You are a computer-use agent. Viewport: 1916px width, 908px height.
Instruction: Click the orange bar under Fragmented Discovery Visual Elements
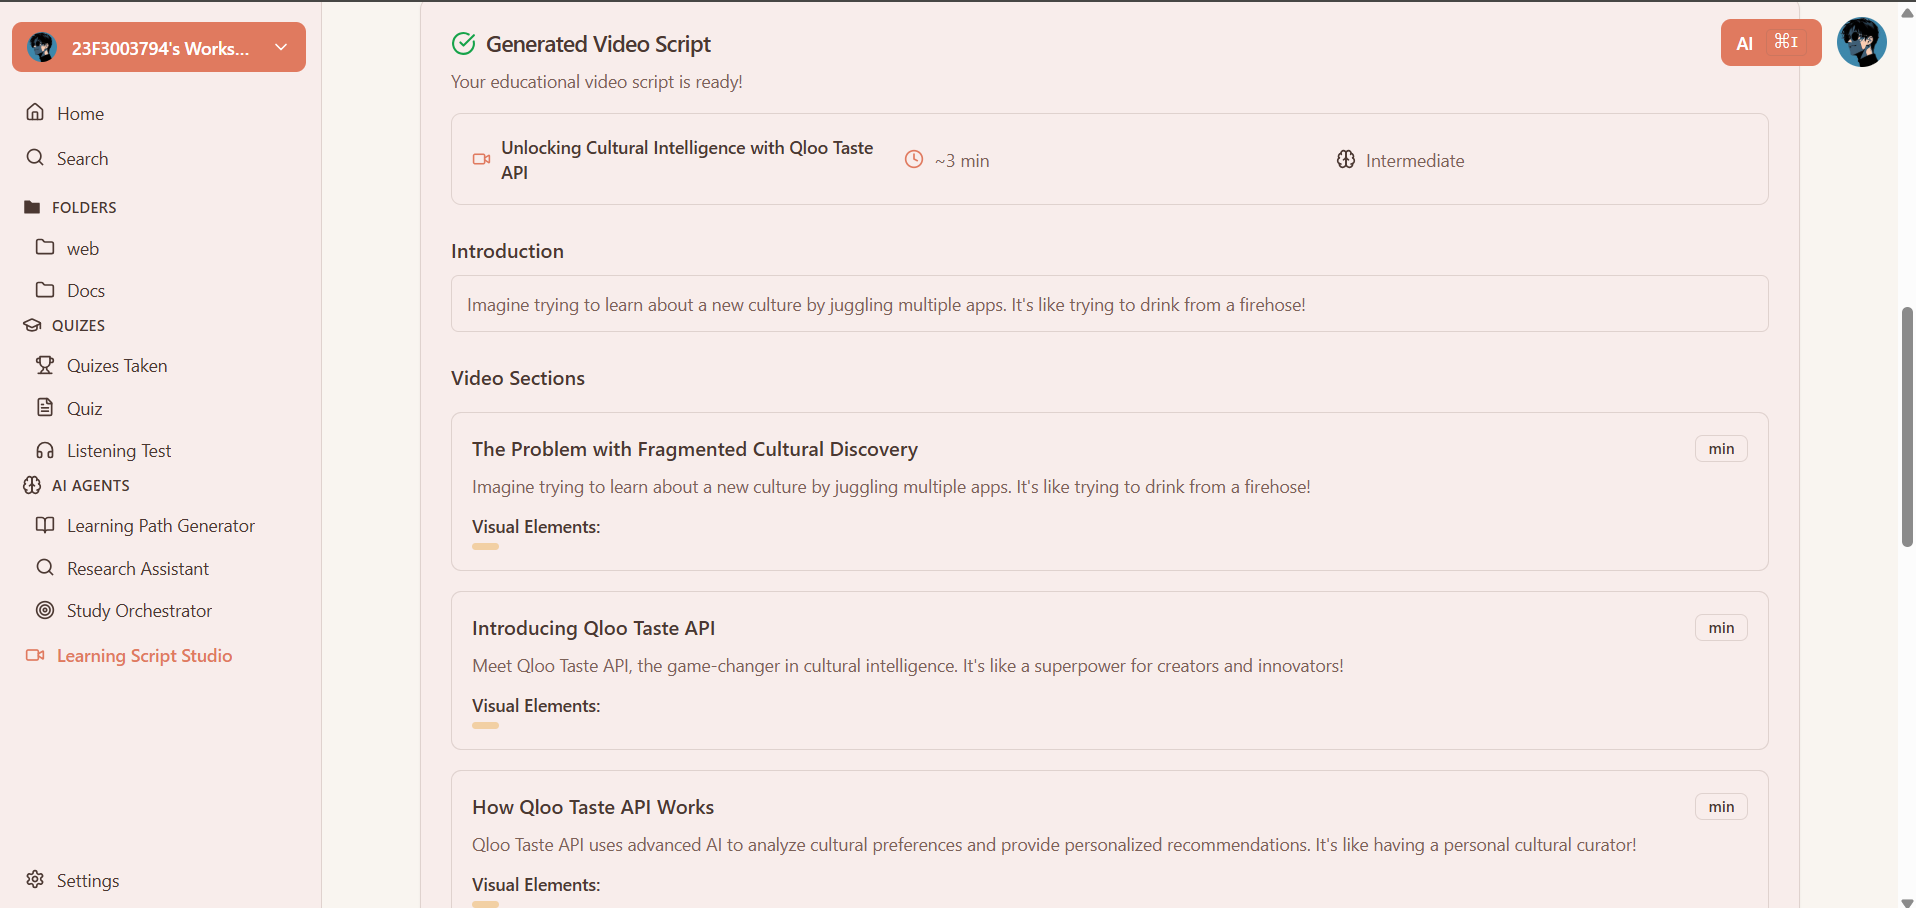[485, 547]
